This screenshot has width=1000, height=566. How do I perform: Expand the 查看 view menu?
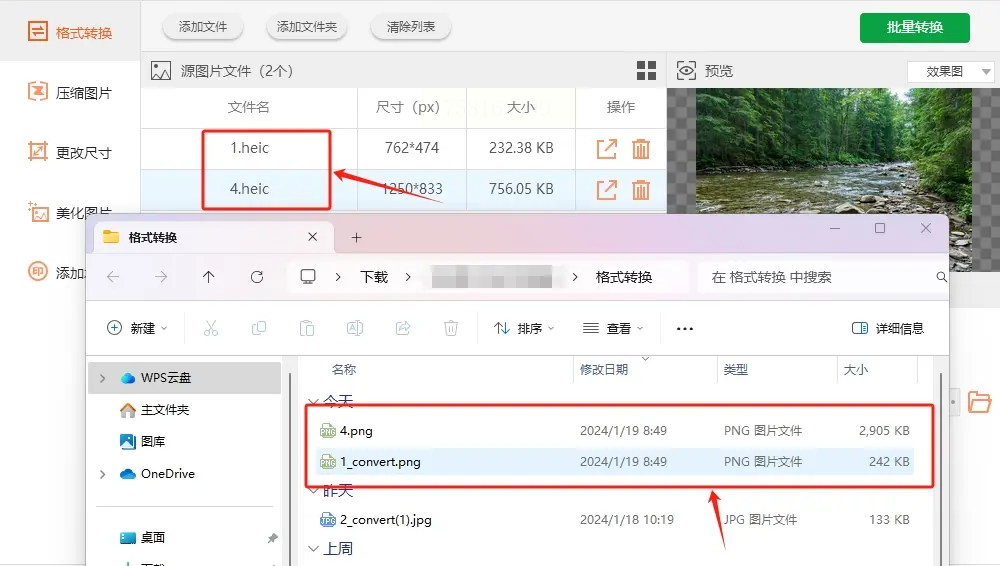click(x=613, y=328)
